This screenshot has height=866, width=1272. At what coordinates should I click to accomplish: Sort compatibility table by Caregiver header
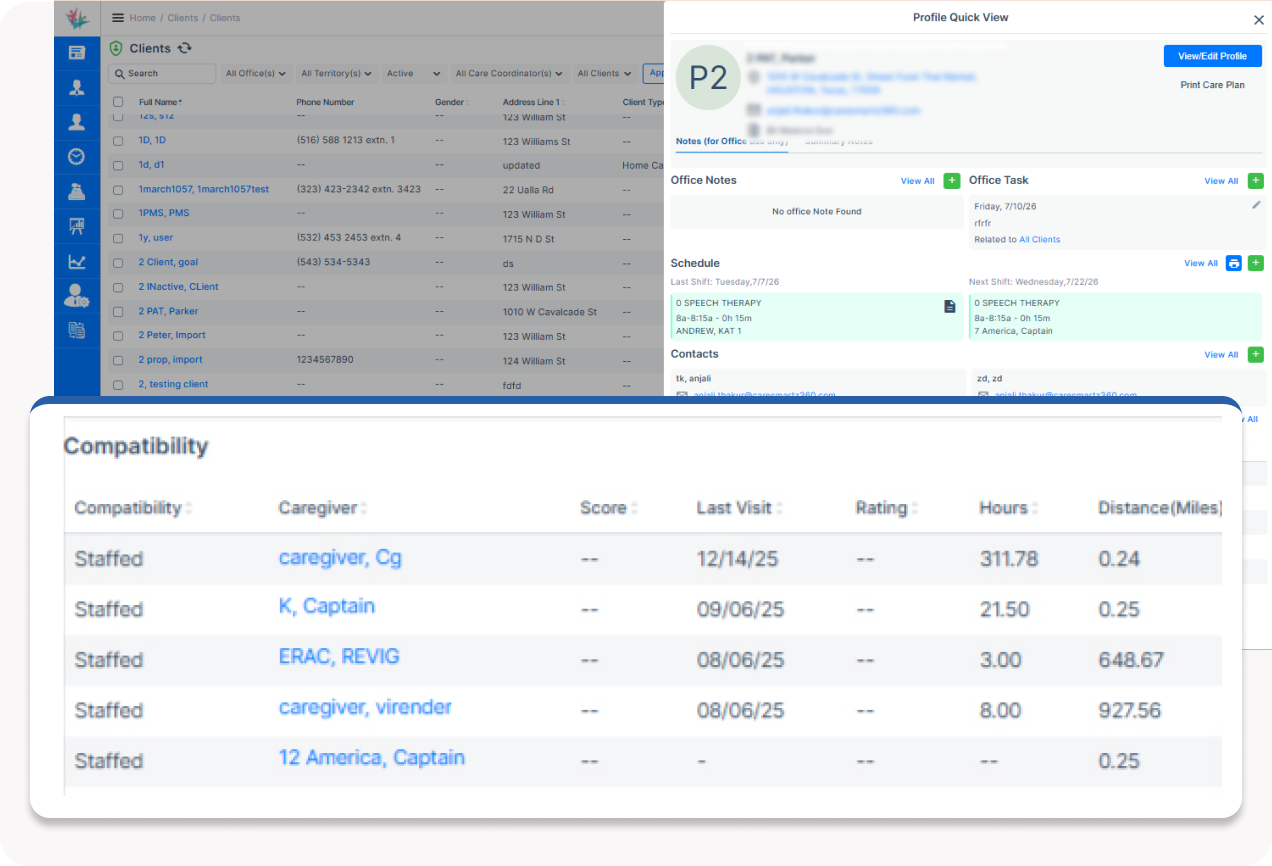(323, 508)
